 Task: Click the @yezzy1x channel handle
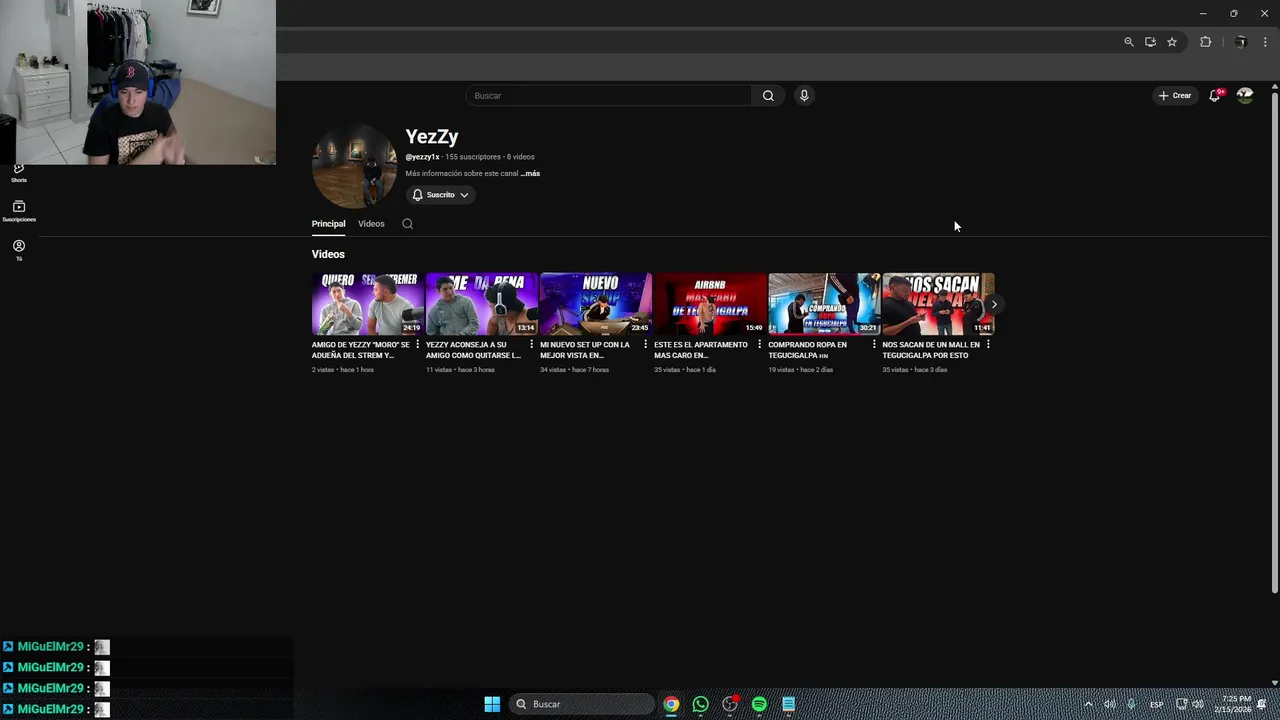point(422,157)
